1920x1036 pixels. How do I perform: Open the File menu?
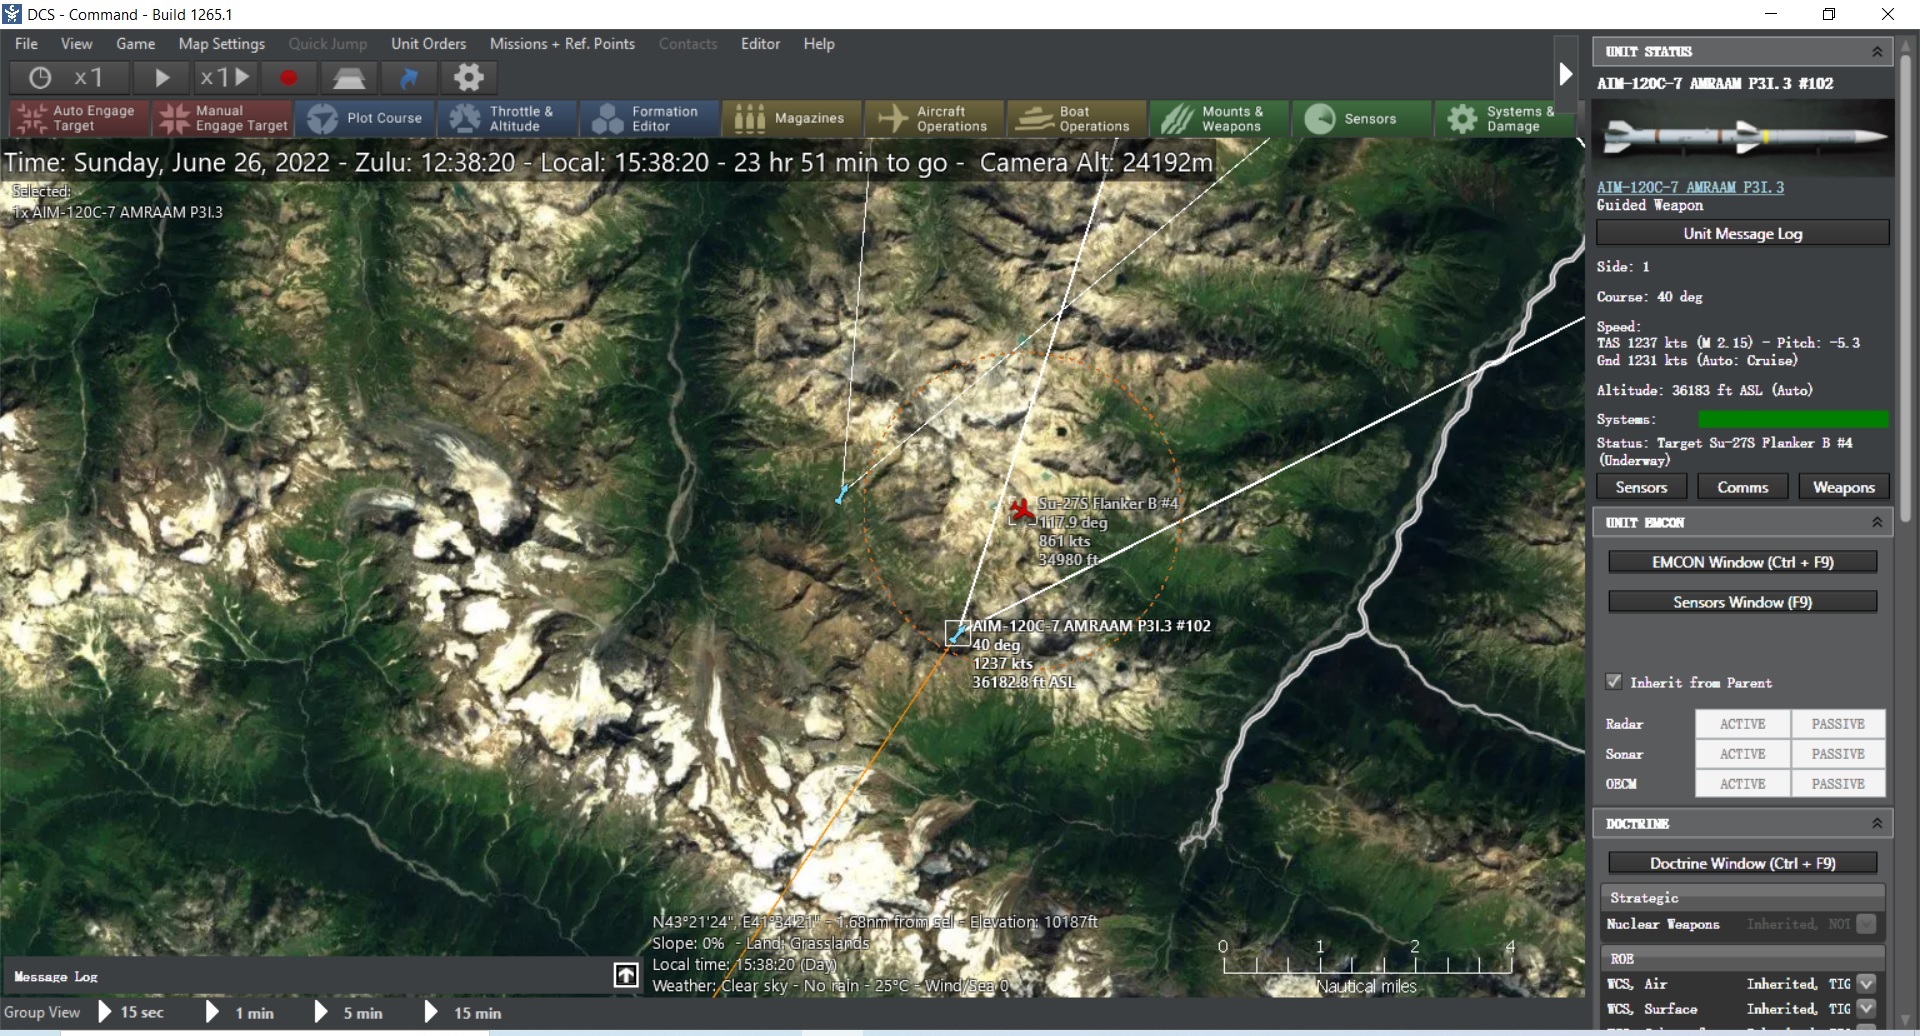[x=27, y=44]
